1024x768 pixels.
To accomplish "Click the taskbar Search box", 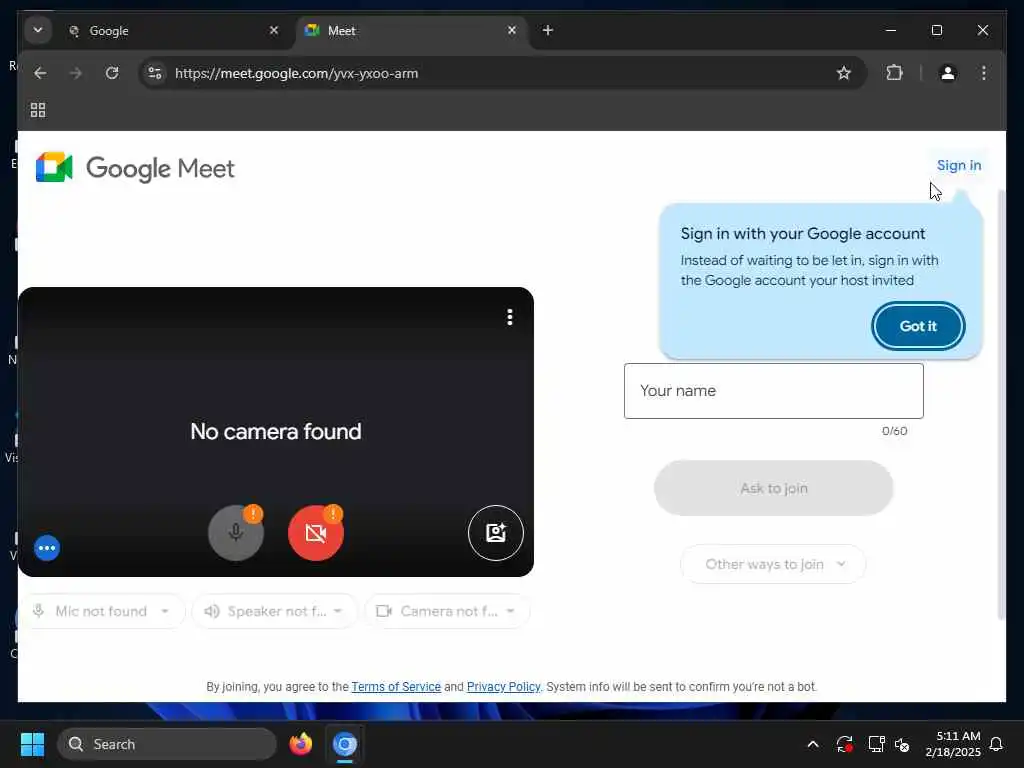I will click(x=167, y=744).
